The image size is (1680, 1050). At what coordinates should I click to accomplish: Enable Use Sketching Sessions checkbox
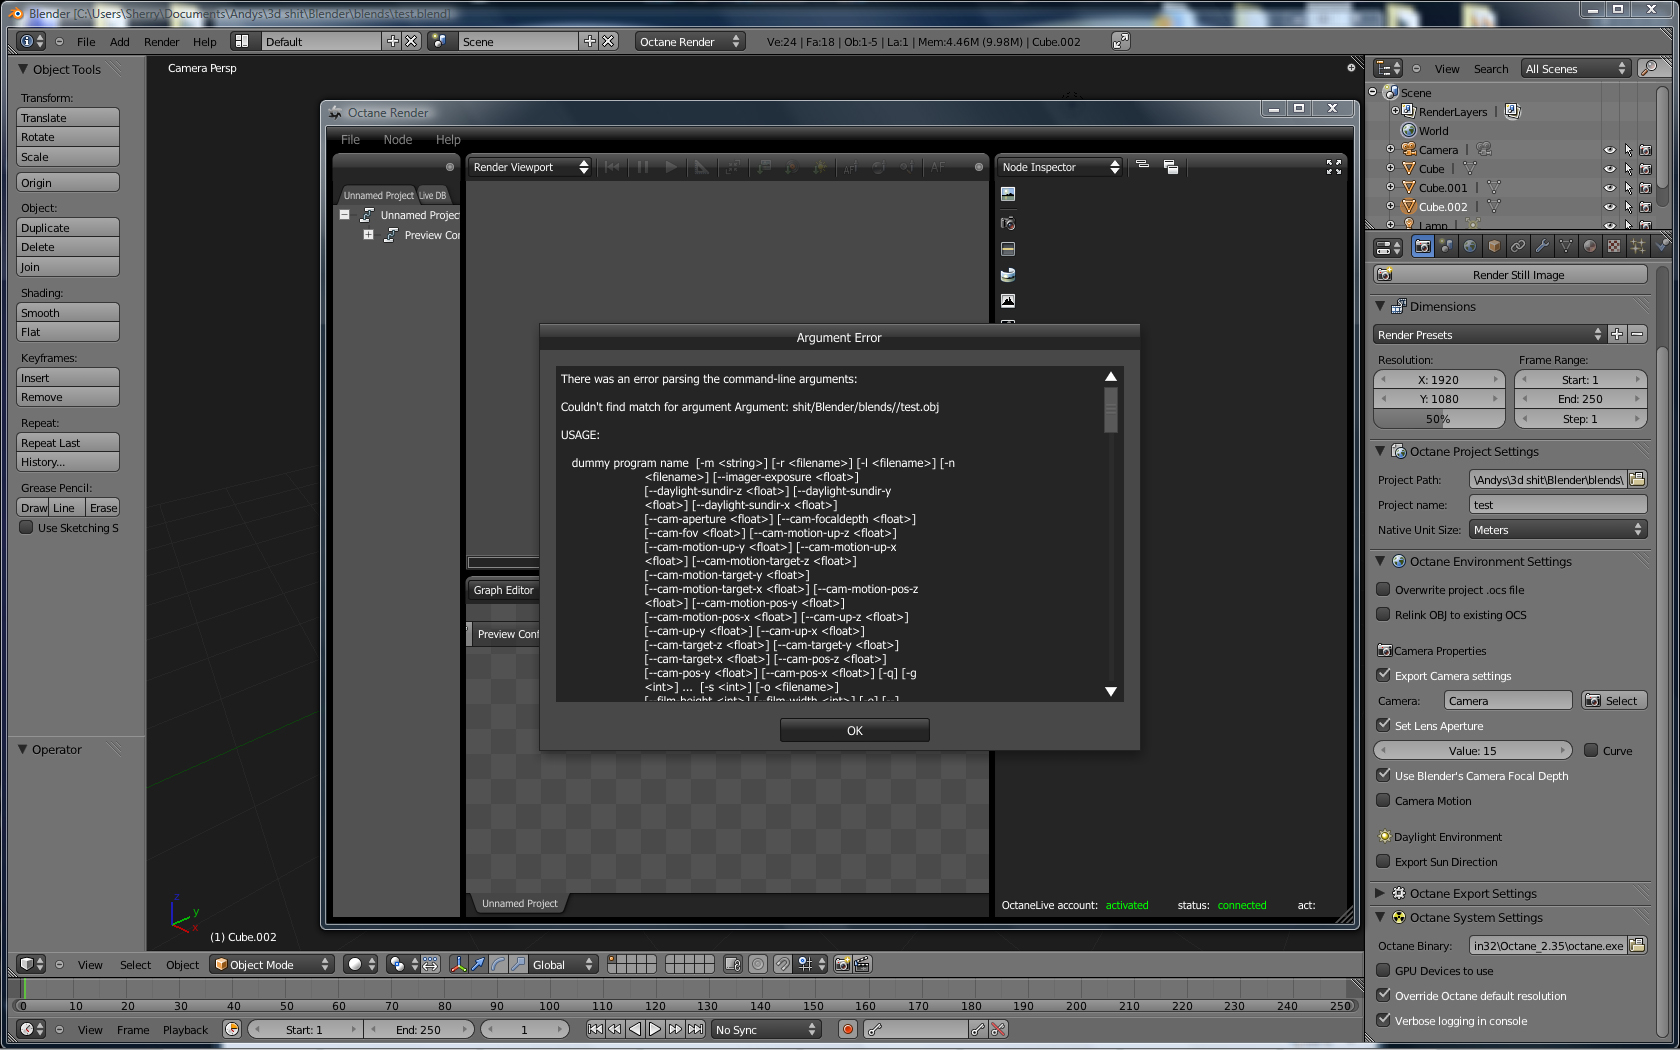coord(27,527)
